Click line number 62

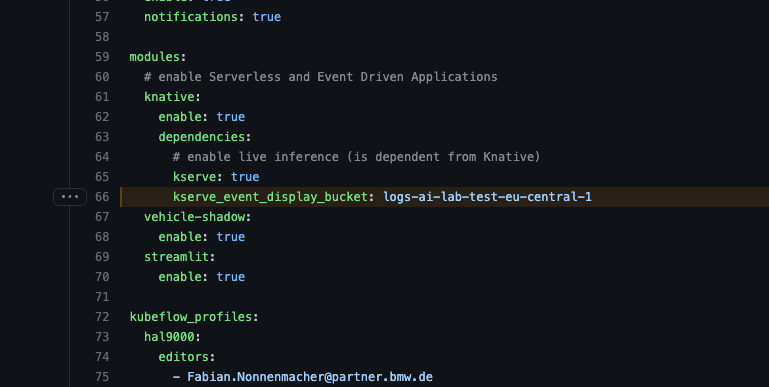pos(102,117)
